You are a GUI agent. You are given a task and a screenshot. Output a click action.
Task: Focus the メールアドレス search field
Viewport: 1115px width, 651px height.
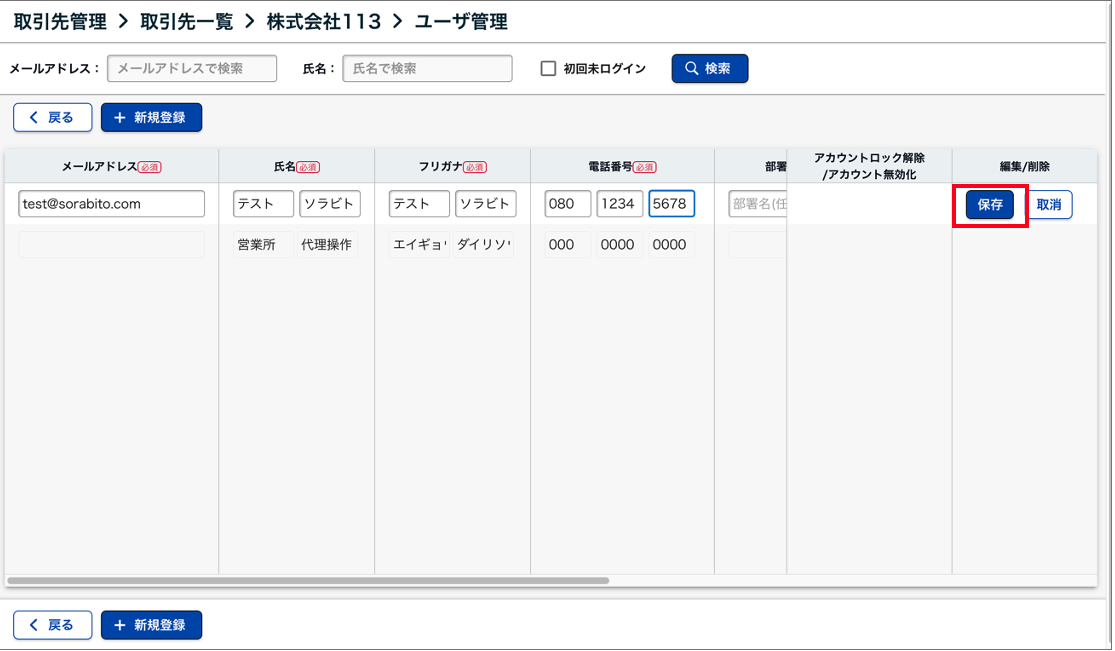(192, 69)
